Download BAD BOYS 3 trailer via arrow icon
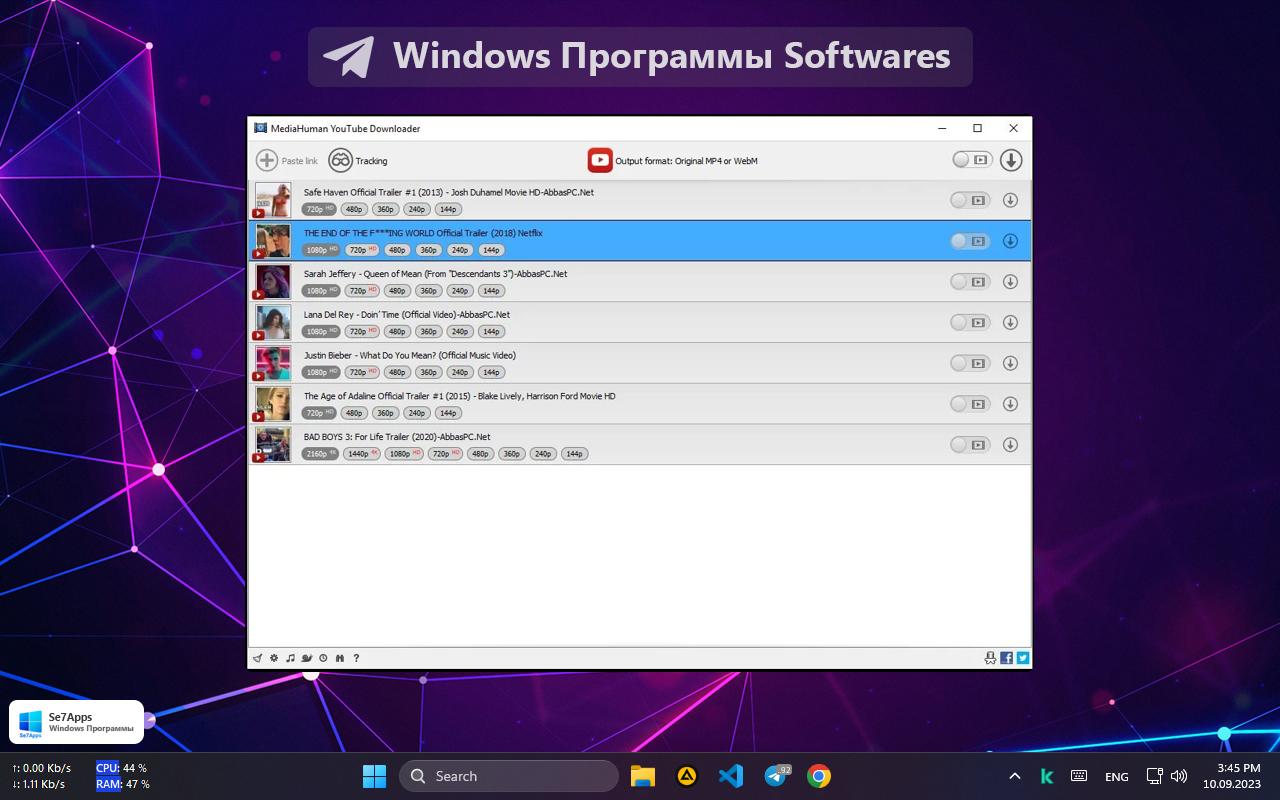Screen dimensions: 1280x800 [x=1010, y=445]
